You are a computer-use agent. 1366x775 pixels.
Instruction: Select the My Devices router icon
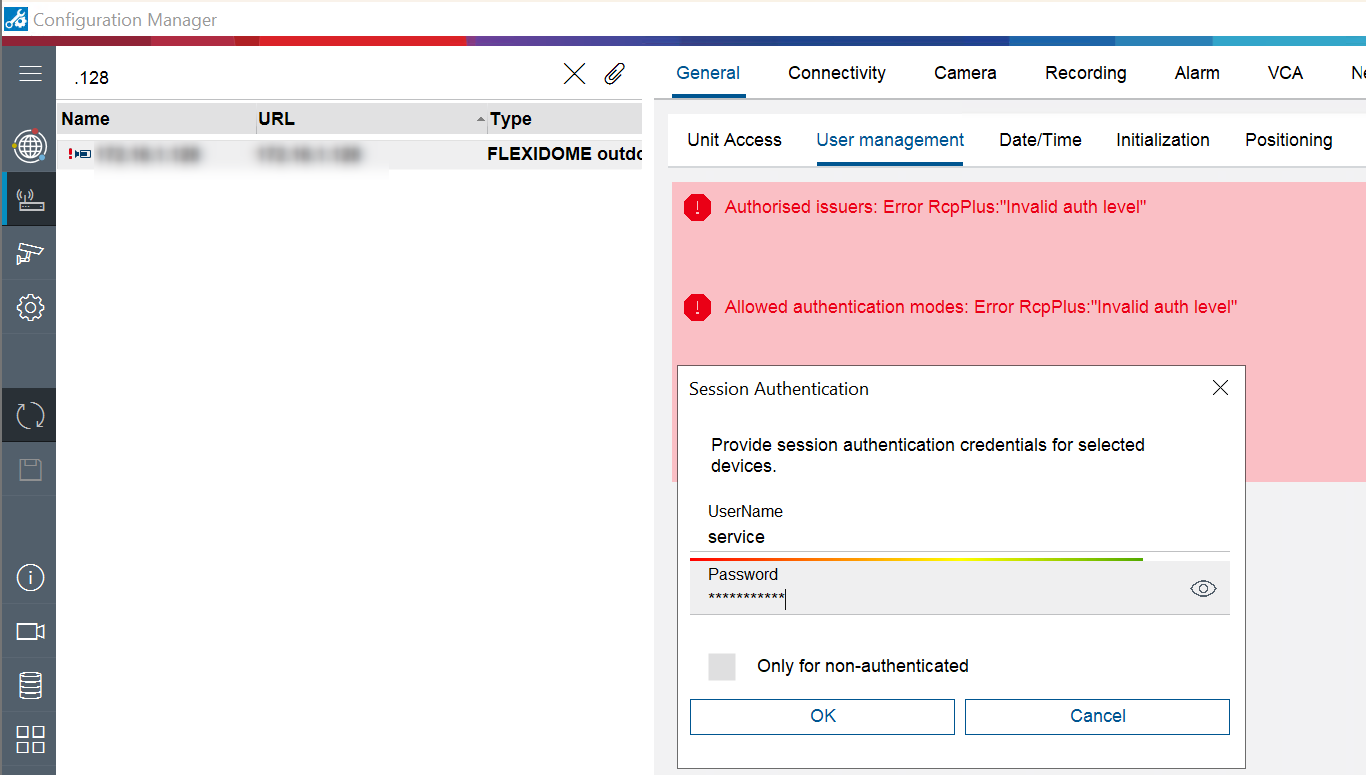[x=30, y=199]
